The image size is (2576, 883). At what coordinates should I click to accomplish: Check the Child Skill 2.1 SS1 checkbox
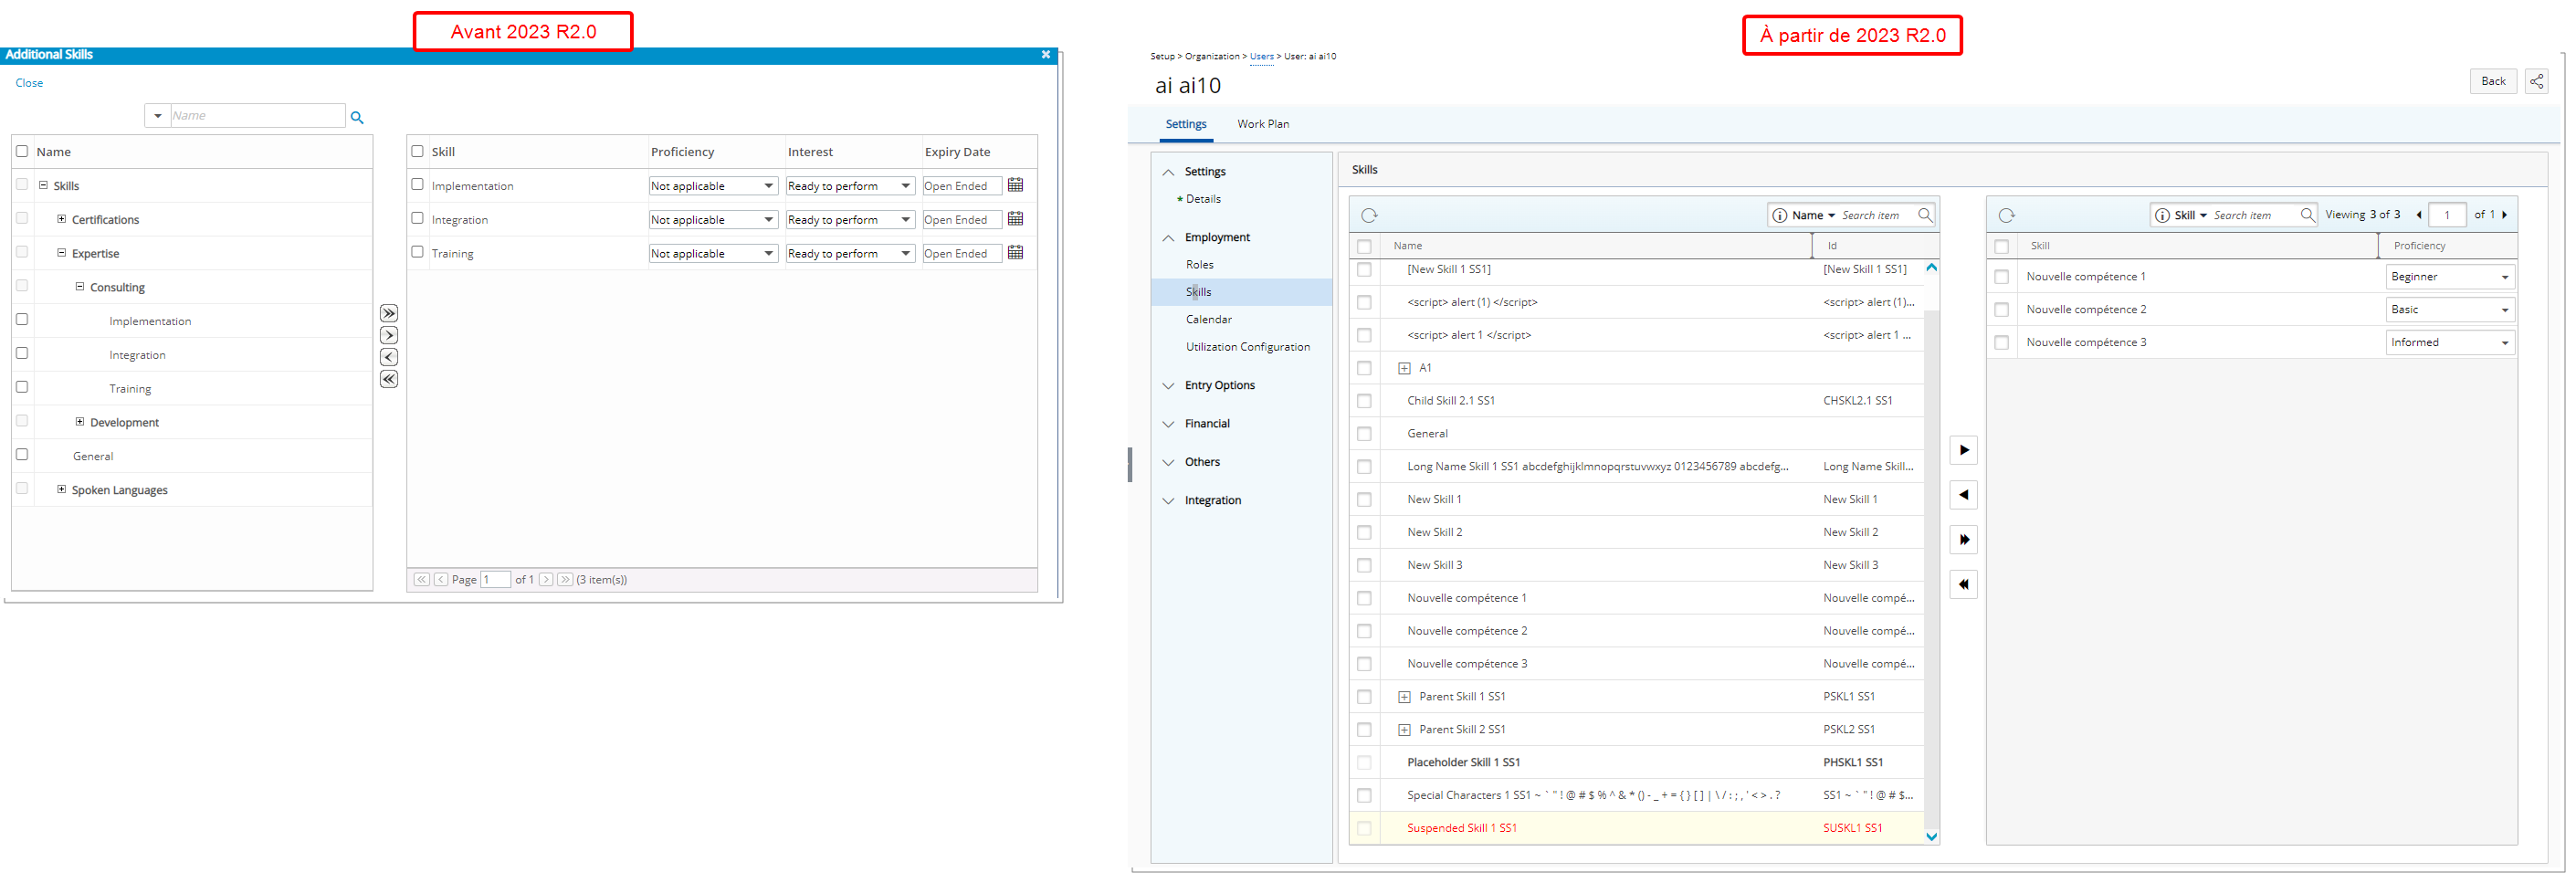point(1364,401)
